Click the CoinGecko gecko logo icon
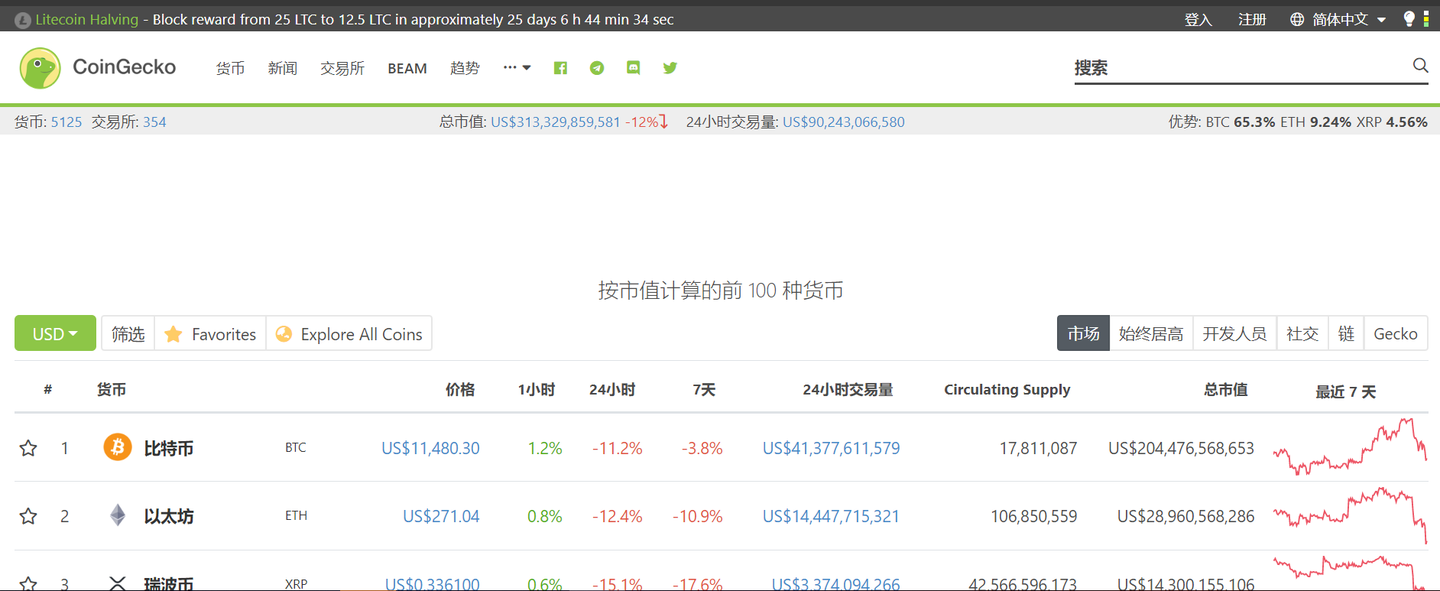This screenshot has width=1440, height=591. pyautogui.click(x=40, y=68)
